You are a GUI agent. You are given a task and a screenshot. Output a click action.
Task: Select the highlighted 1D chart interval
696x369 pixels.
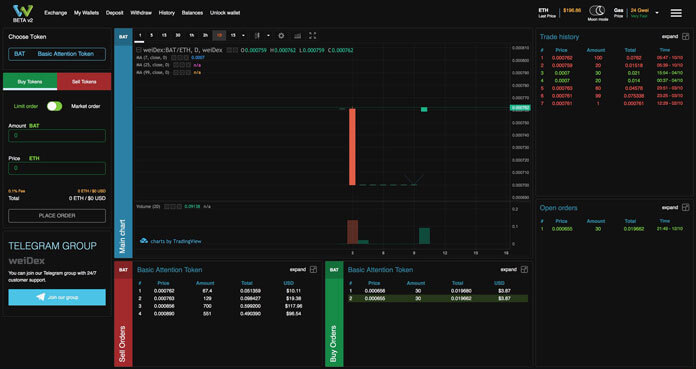[219, 36]
